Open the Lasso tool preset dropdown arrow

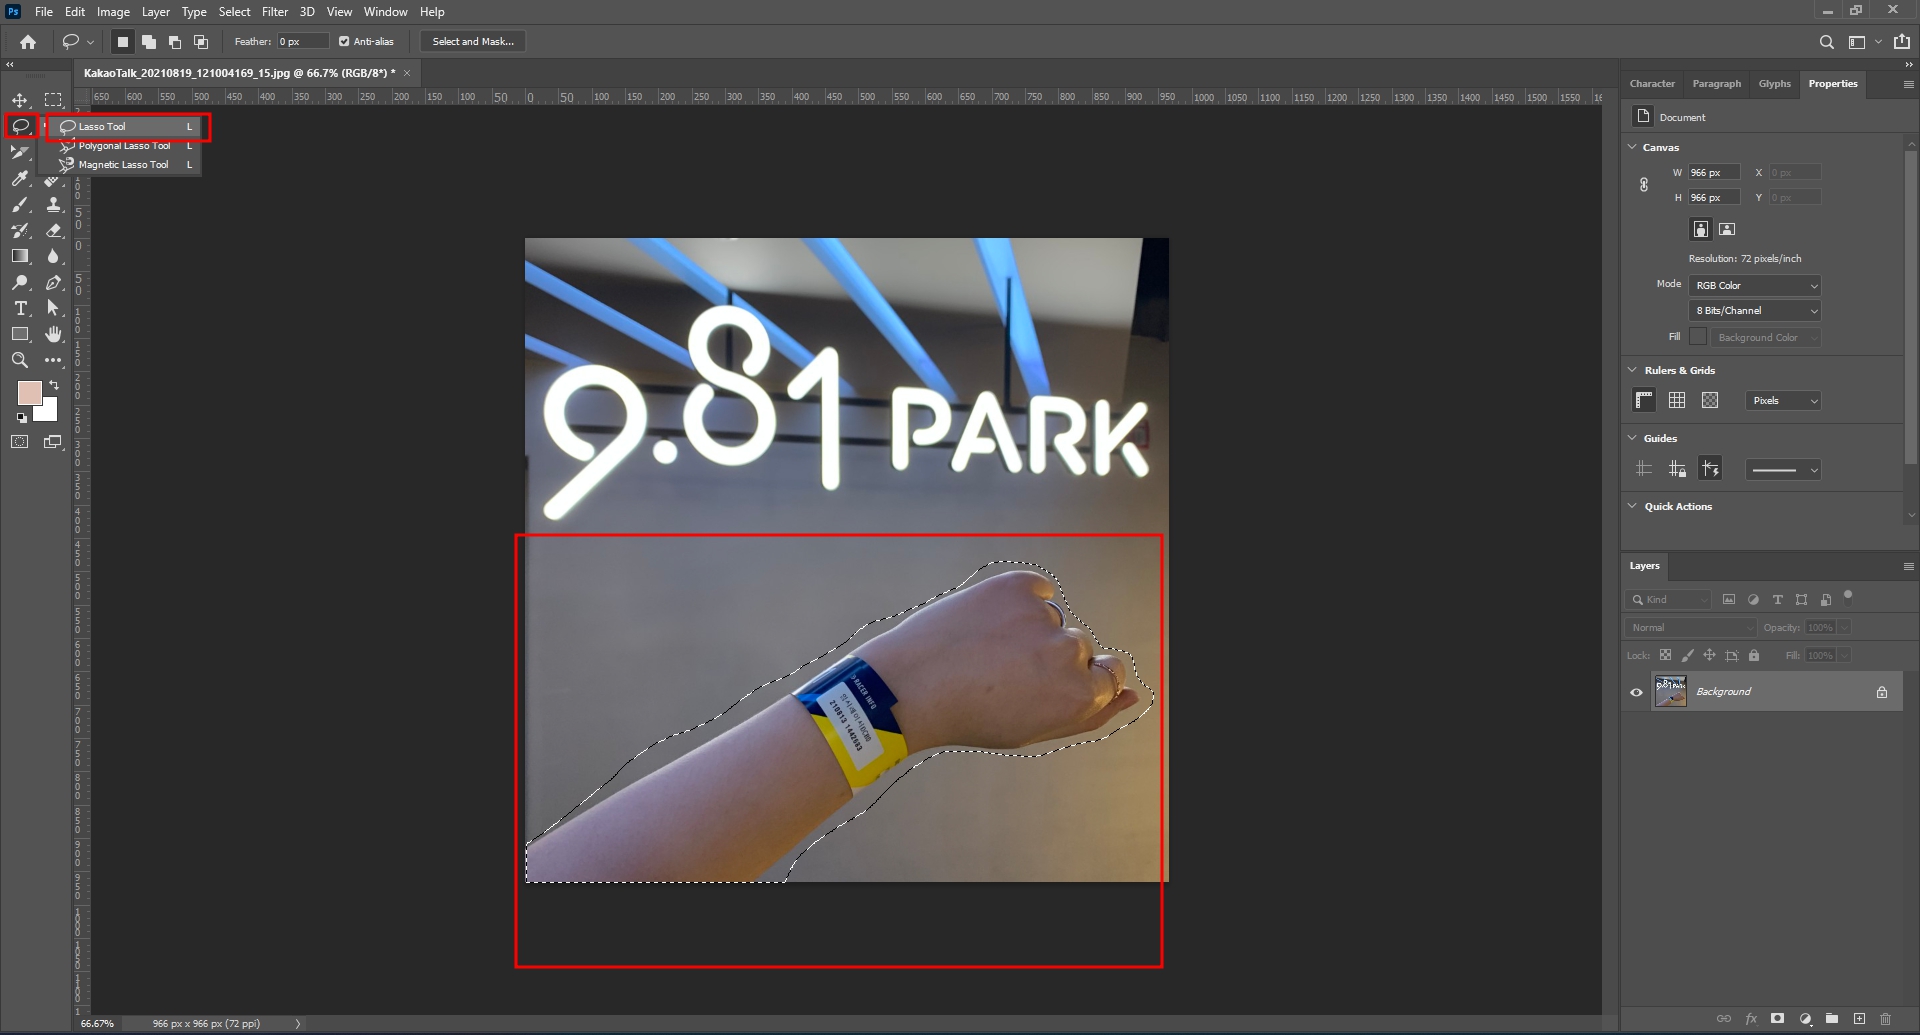click(x=90, y=42)
